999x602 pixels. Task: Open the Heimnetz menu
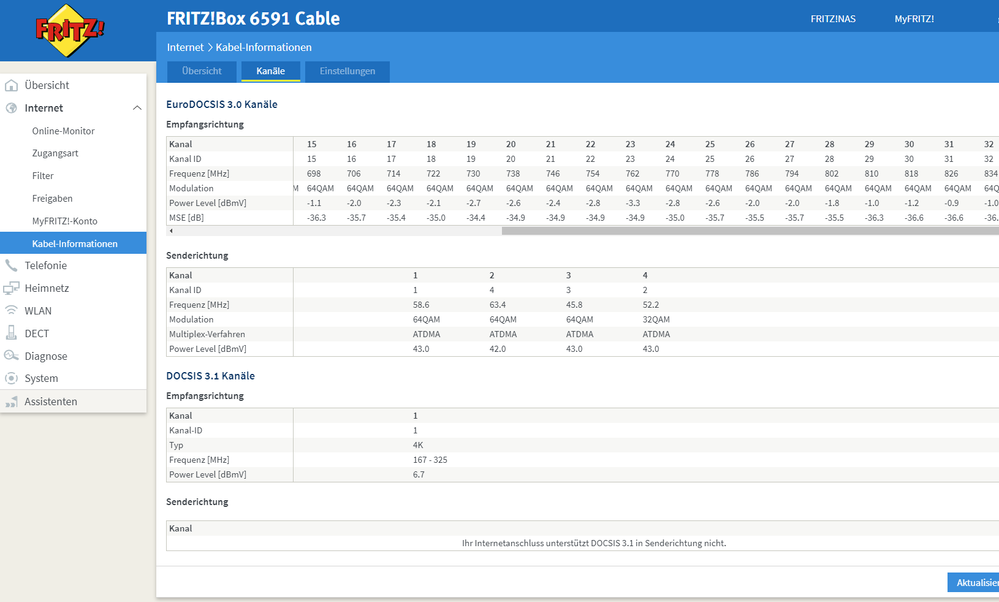tap(47, 289)
